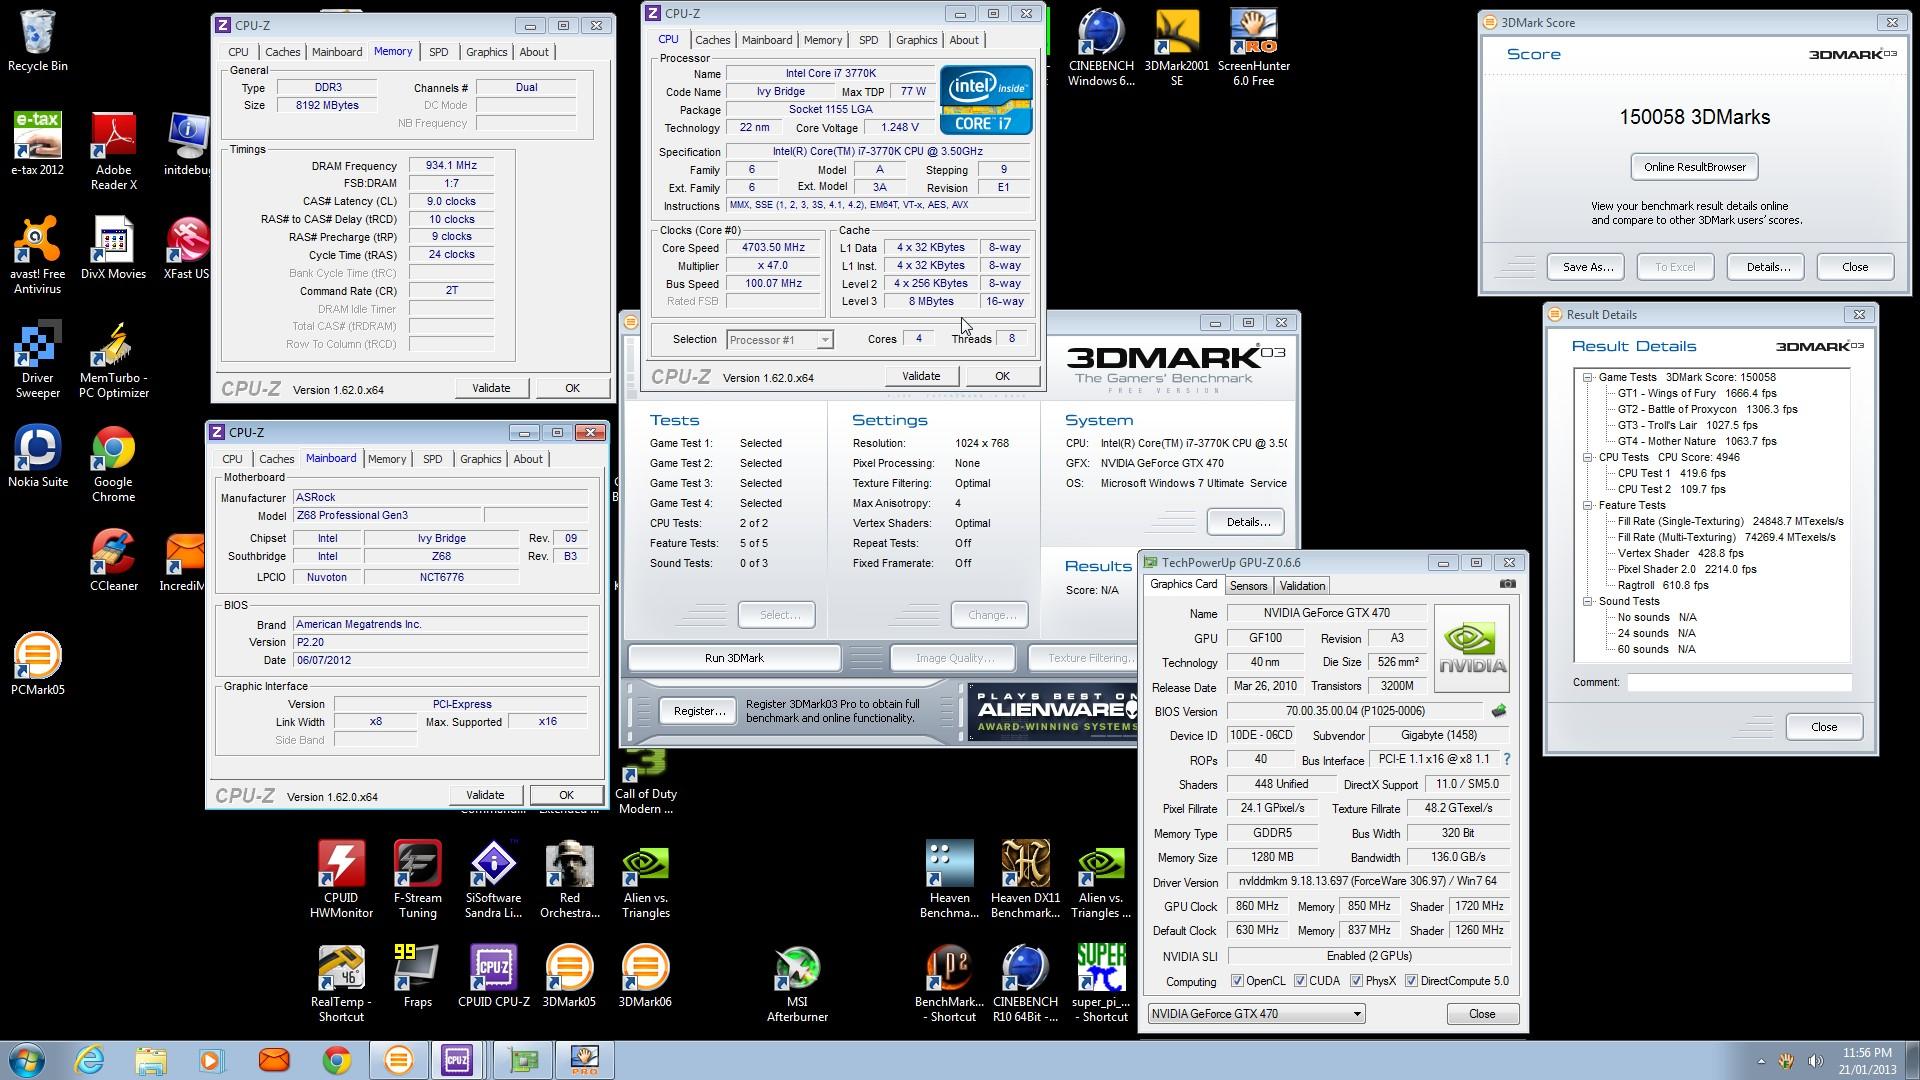Open Windows Start menu orb
The height and width of the screenshot is (1080, 1920).
pyautogui.click(x=27, y=1060)
